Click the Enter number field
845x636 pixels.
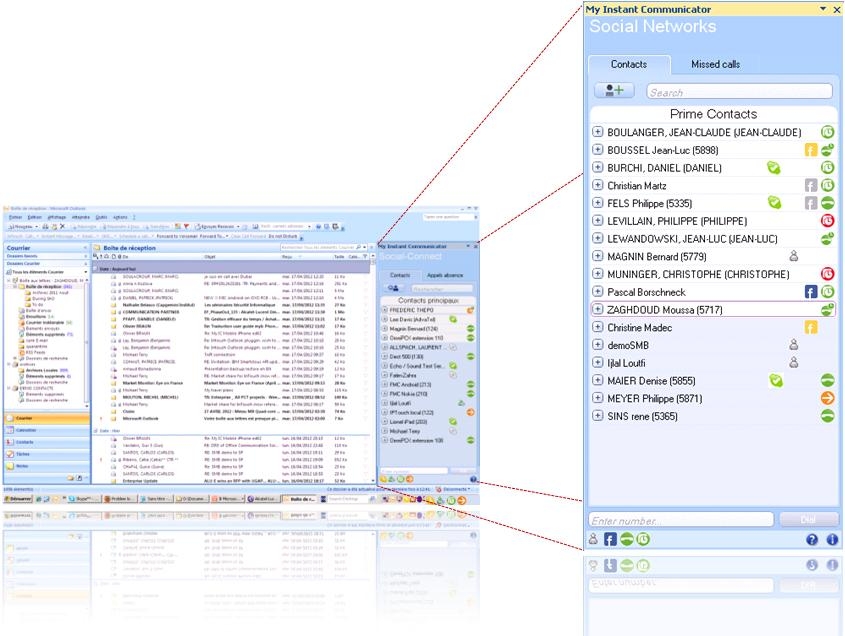coord(681,520)
